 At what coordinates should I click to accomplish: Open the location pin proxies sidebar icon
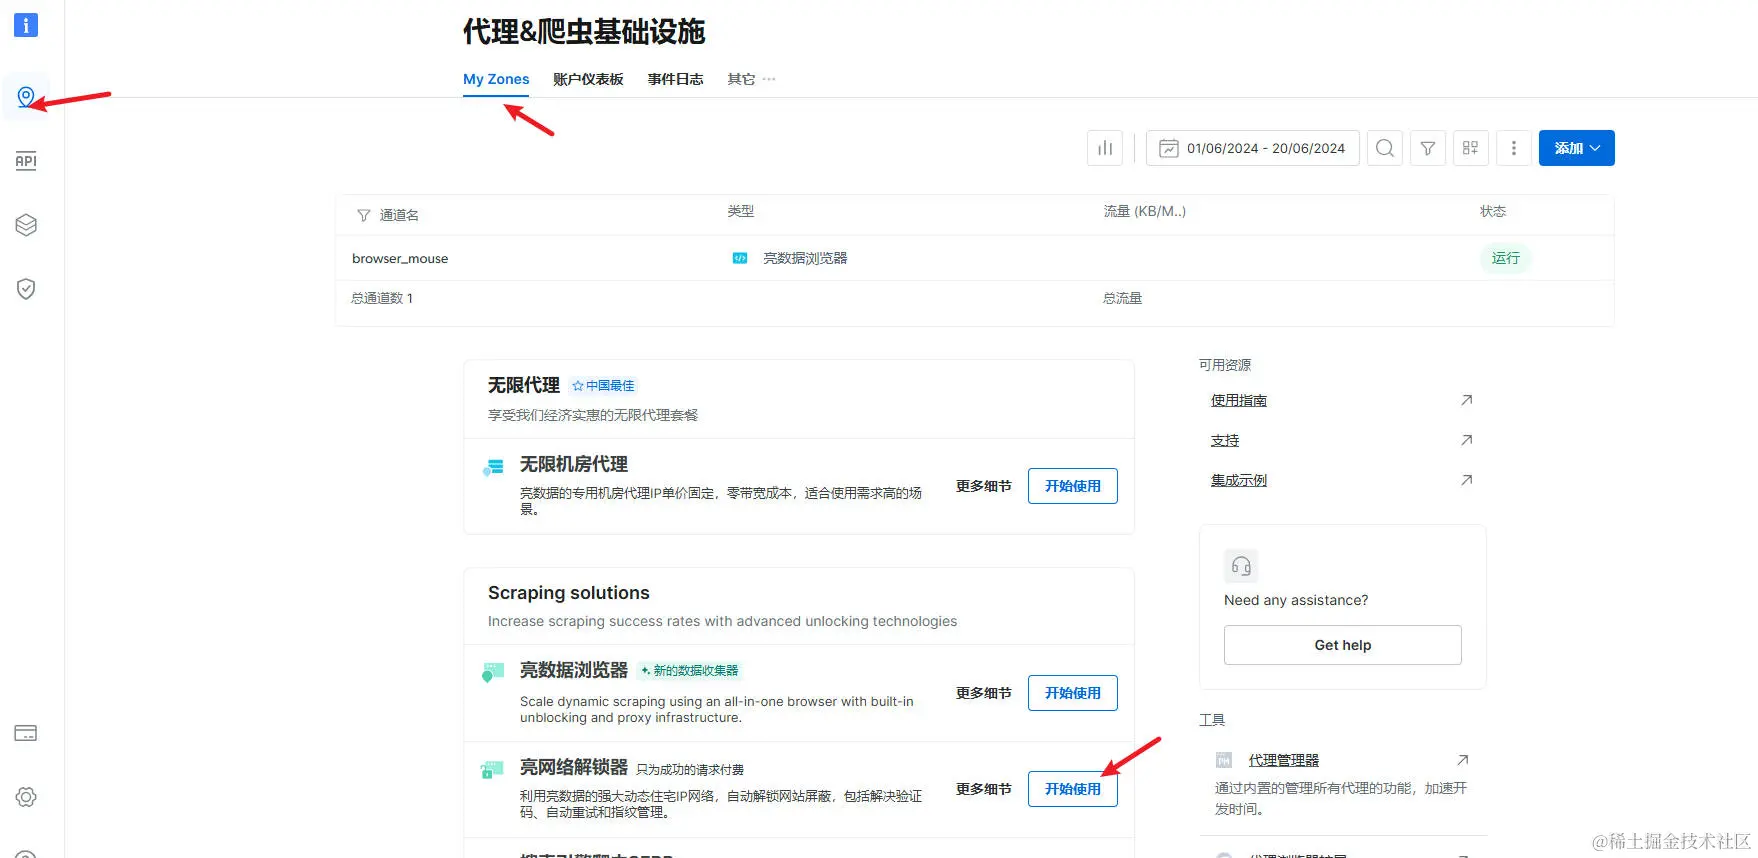pyautogui.click(x=26, y=97)
